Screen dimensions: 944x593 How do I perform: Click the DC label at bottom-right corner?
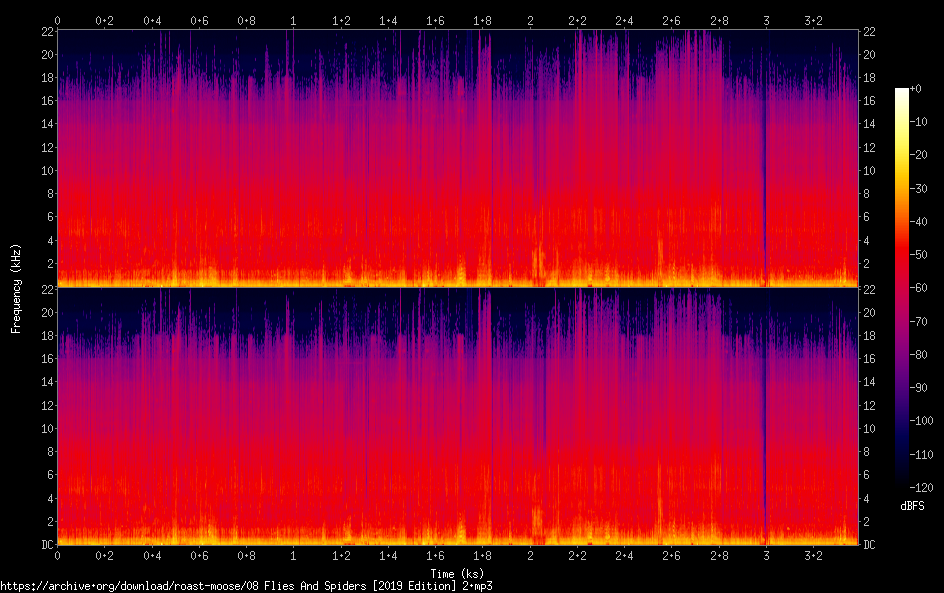[x=870, y=545]
